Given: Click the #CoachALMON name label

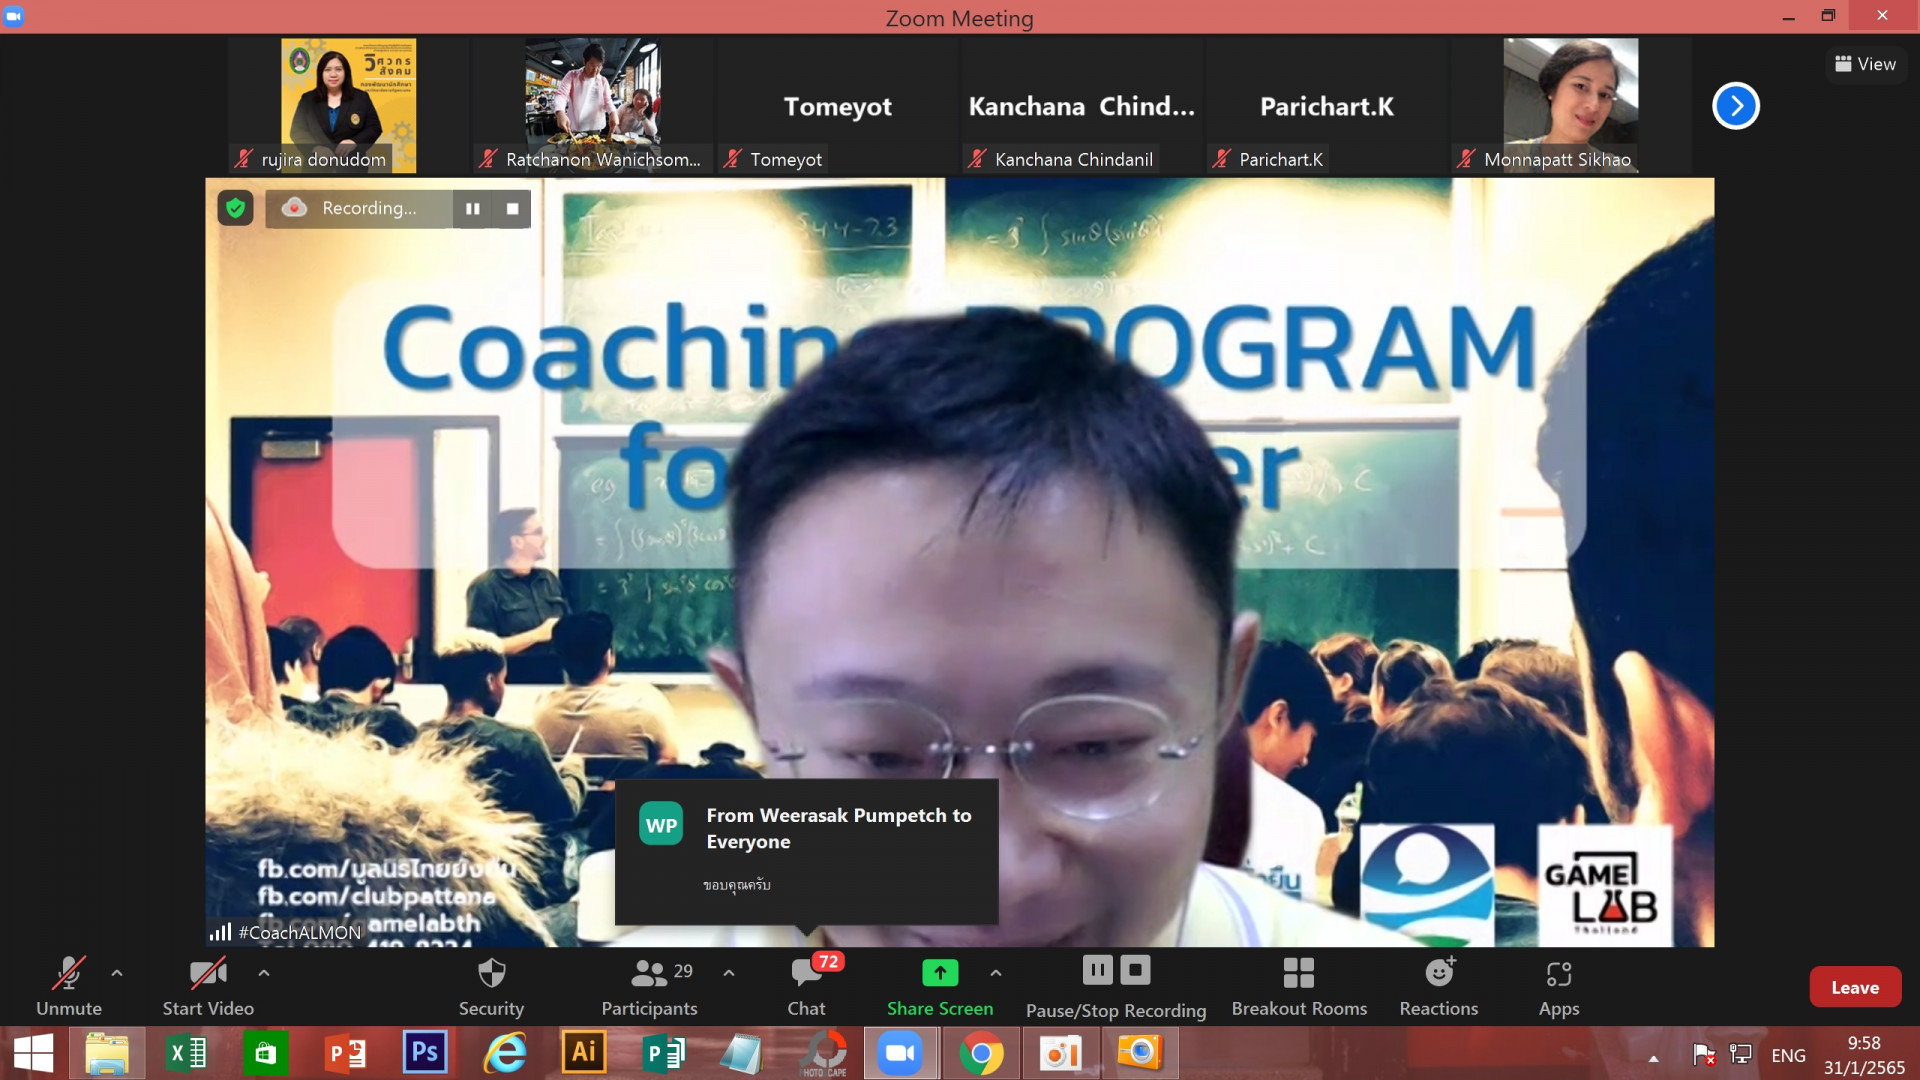Looking at the screenshot, I should (x=299, y=932).
